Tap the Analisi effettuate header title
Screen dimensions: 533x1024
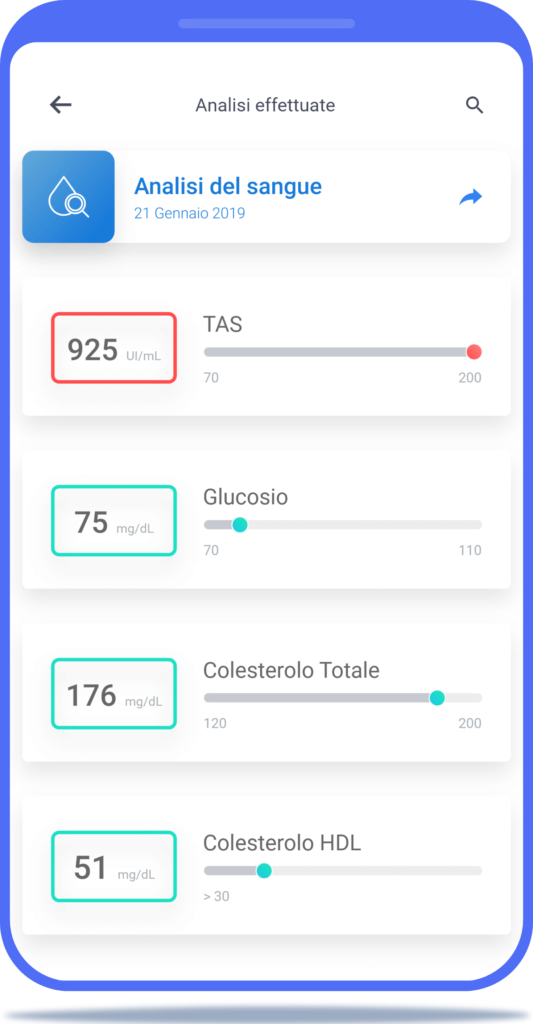[265, 105]
